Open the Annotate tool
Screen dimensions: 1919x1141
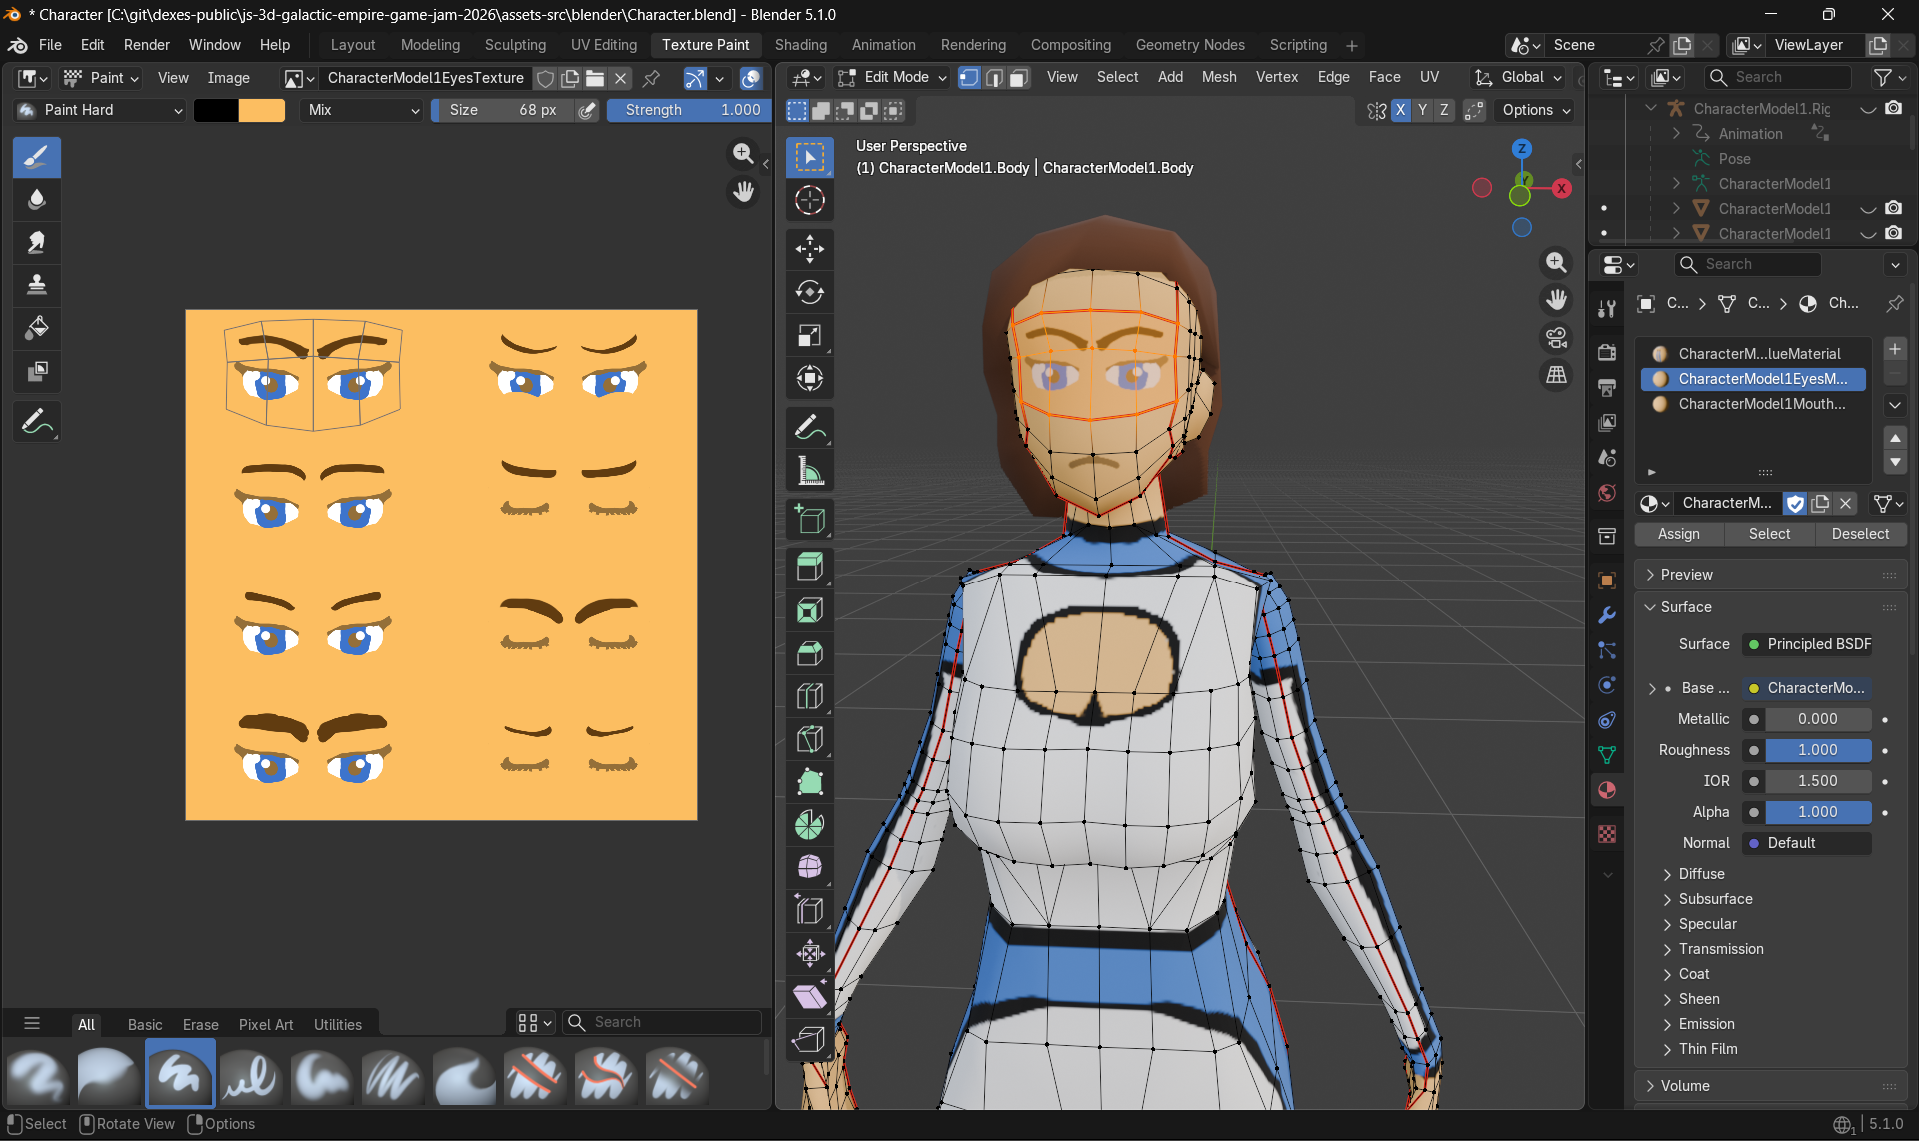click(x=37, y=421)
